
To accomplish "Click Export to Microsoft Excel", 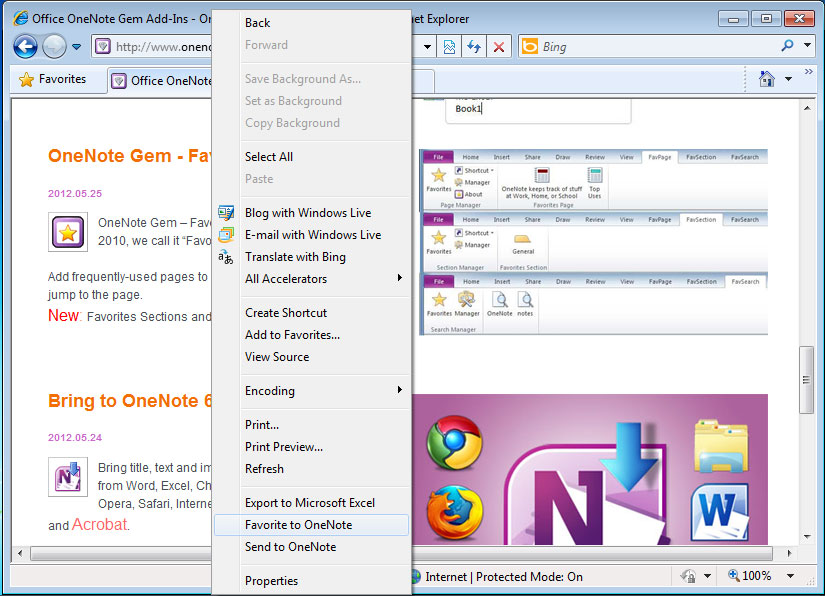I will point(310,503).
